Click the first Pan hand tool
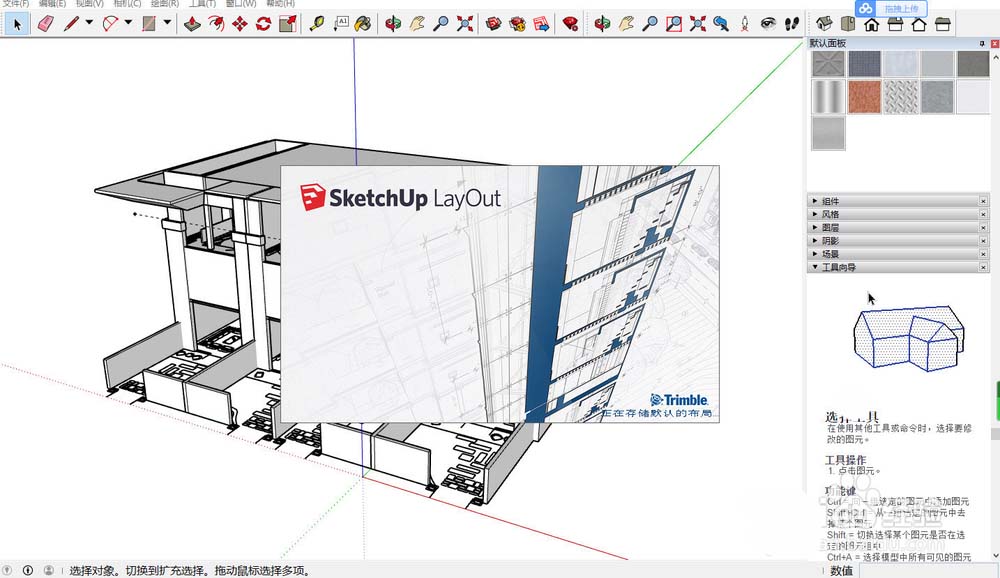The image size is (1000, 578). coord(417,24)
